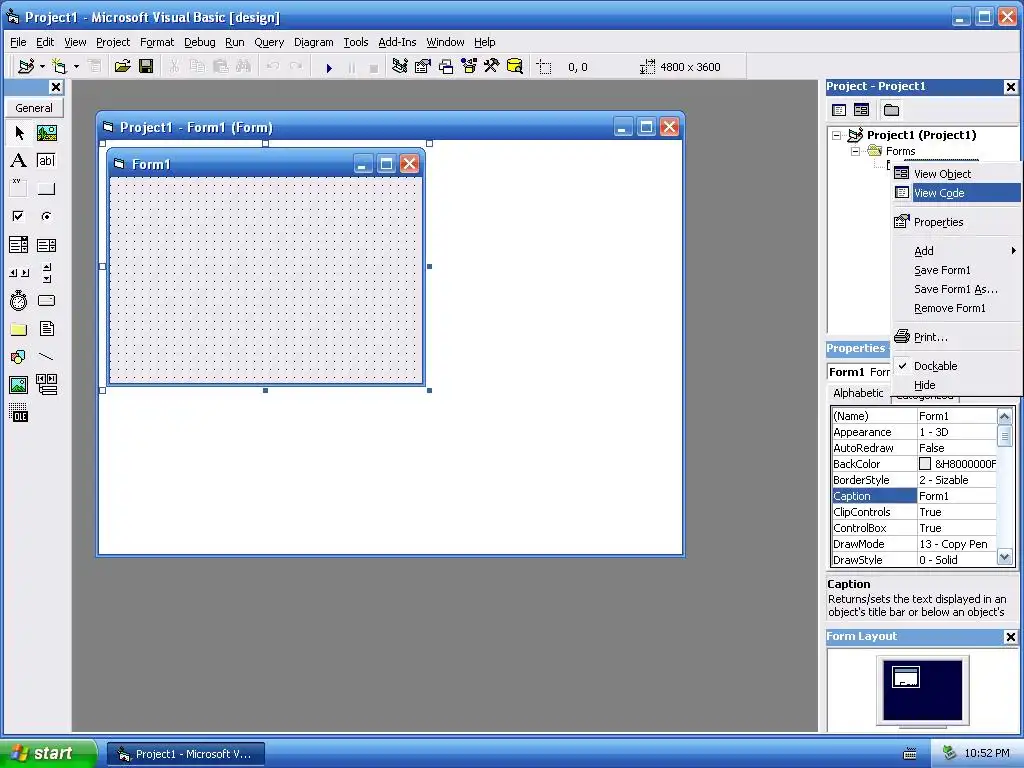The image size is (1024, 768).
Task: Select the Label control tool
Action: [19, 161]
